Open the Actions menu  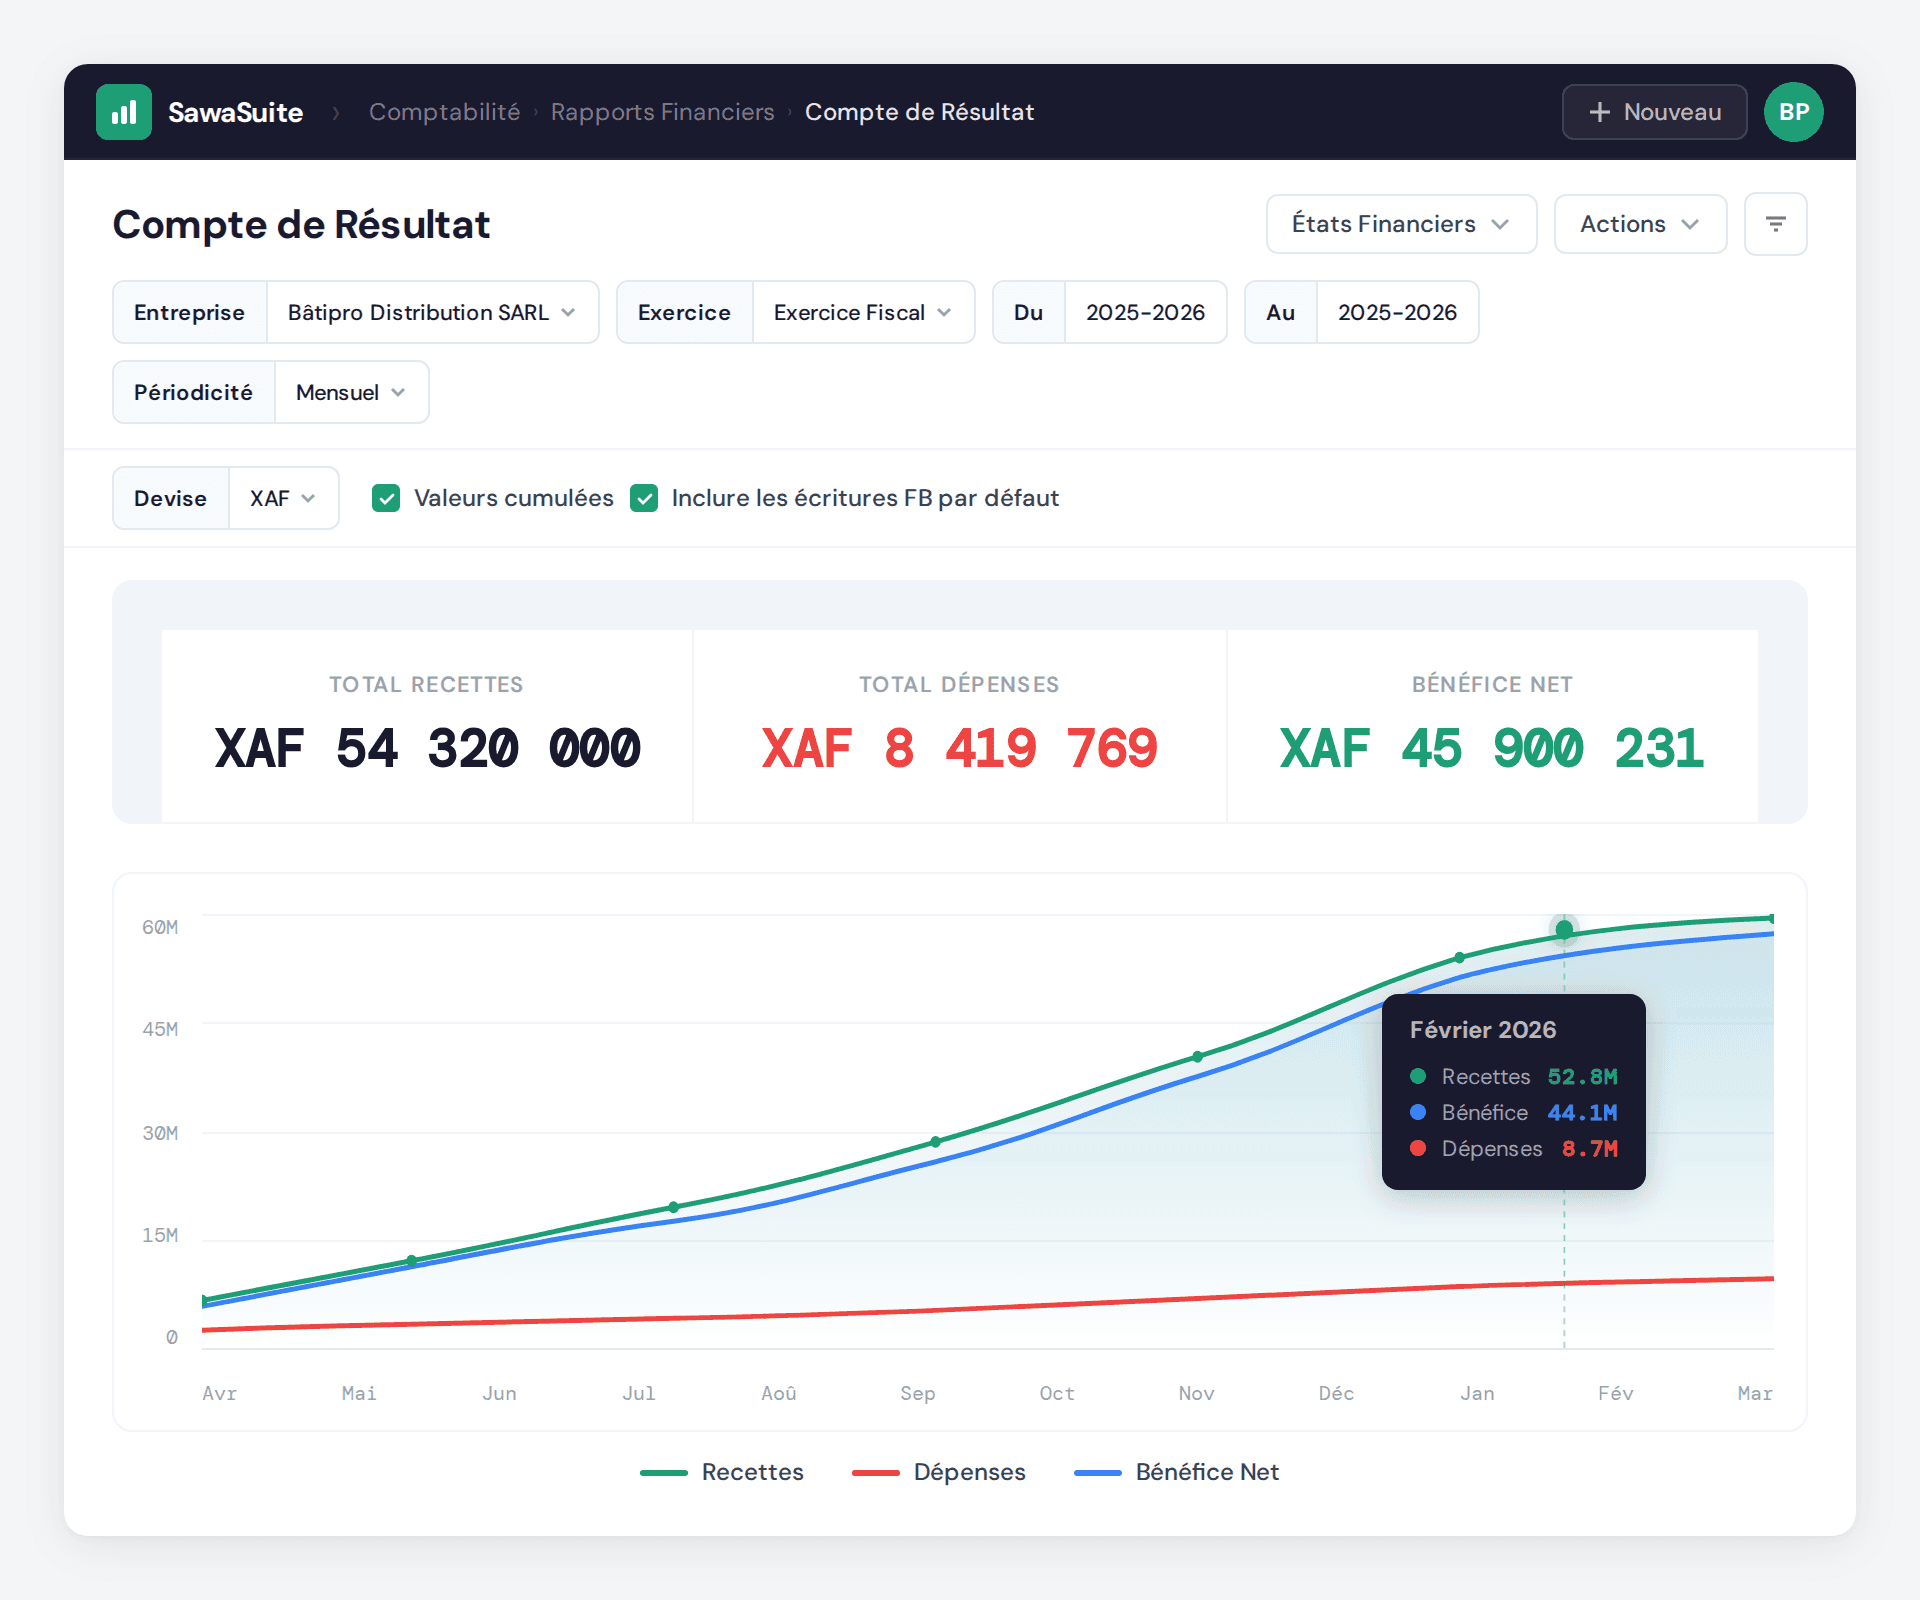click(1639, 224)
